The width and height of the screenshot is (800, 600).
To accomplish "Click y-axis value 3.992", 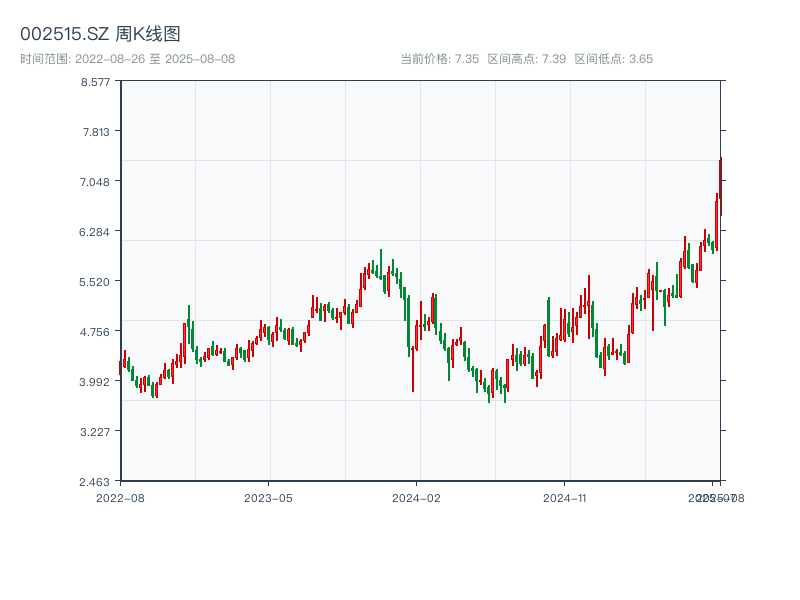I will point(94,382).
